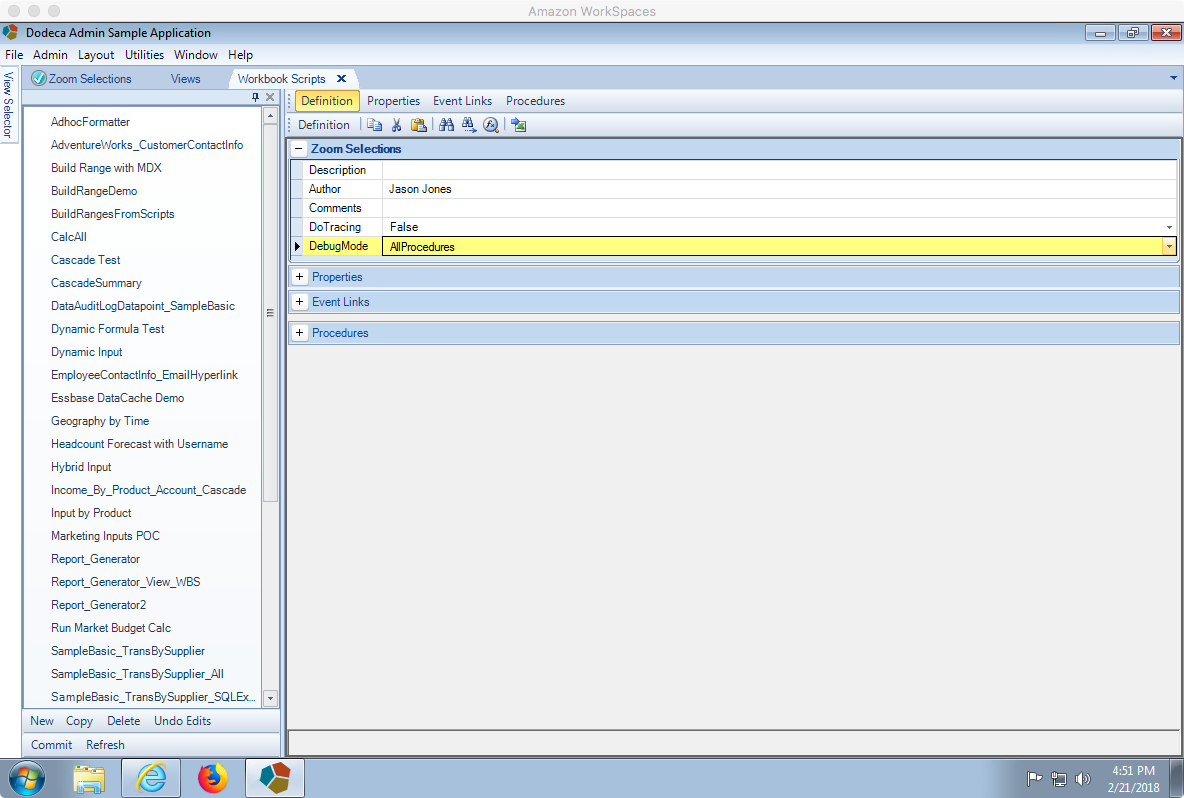Open the Layout menu
The image size is (1184, 798).
[x=96, y=54]
